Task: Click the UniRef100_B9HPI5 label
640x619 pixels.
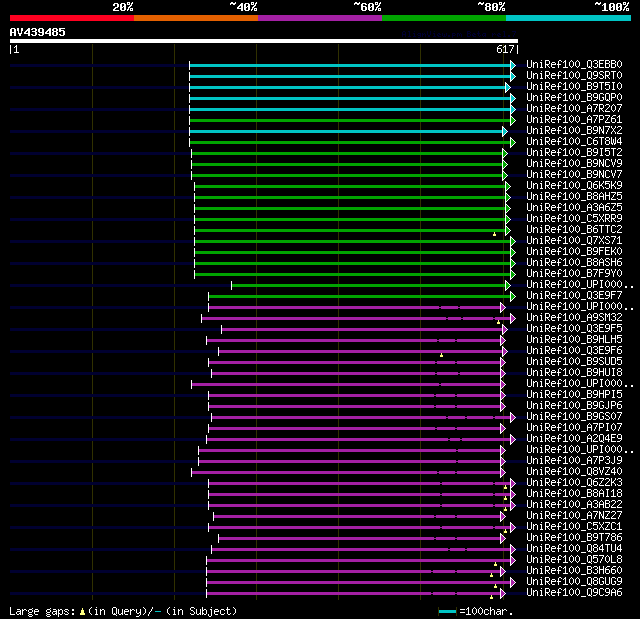Action: point(574,395)
